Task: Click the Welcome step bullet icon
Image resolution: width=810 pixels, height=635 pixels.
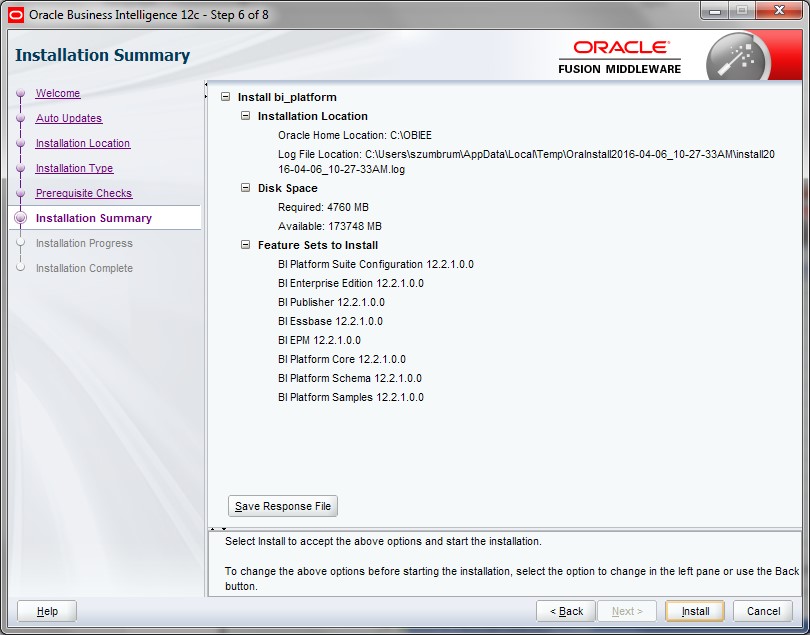Action: (x=20, y=94)
